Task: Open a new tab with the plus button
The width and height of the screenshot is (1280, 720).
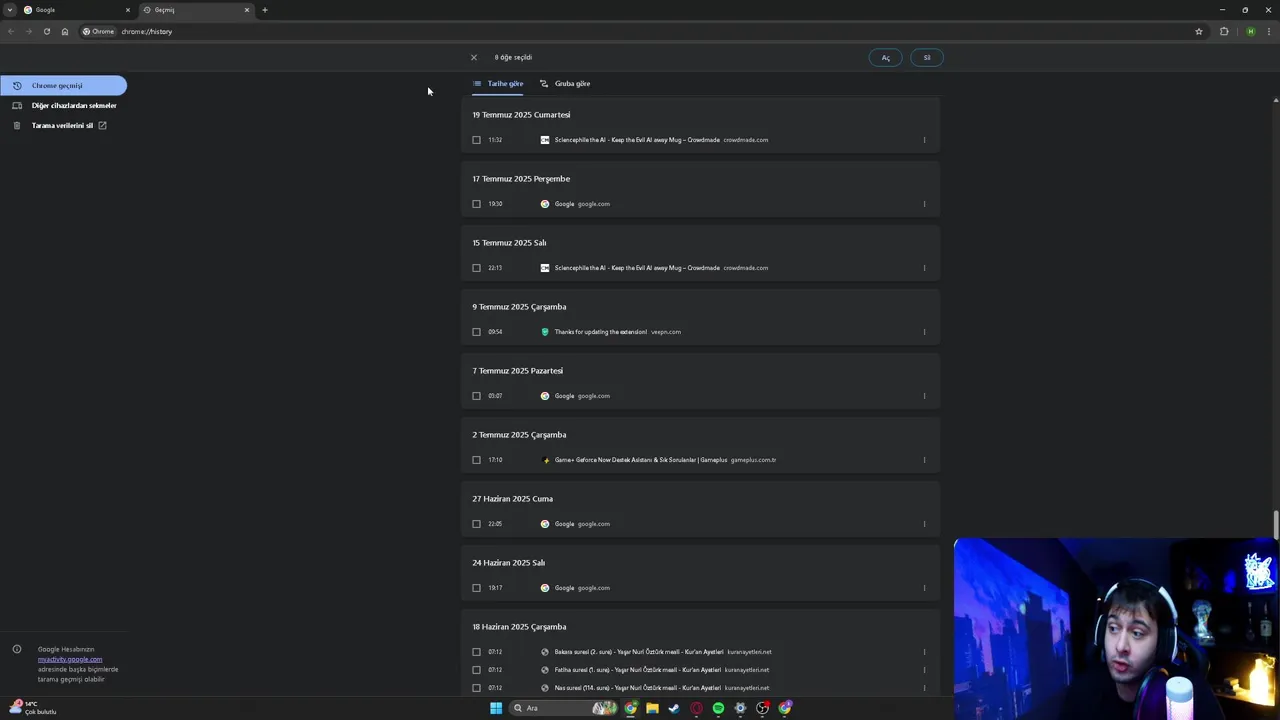Action: click(265, 10)
